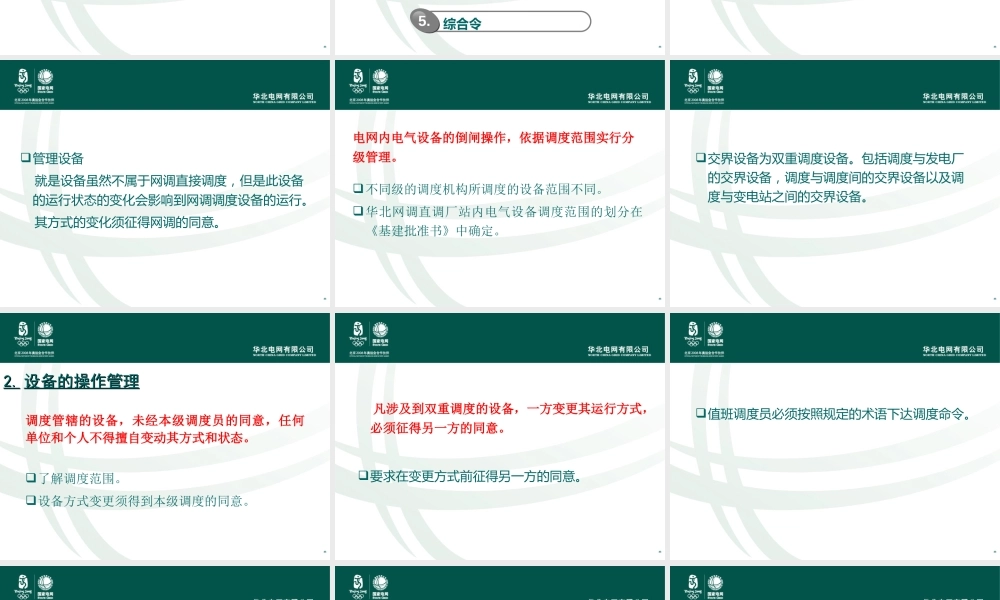The width and height of the screenshot is (1000, 600).
Task: Click 华北电网有限公司 on the 值班调度员 slide header
Action: click(953, 349)
